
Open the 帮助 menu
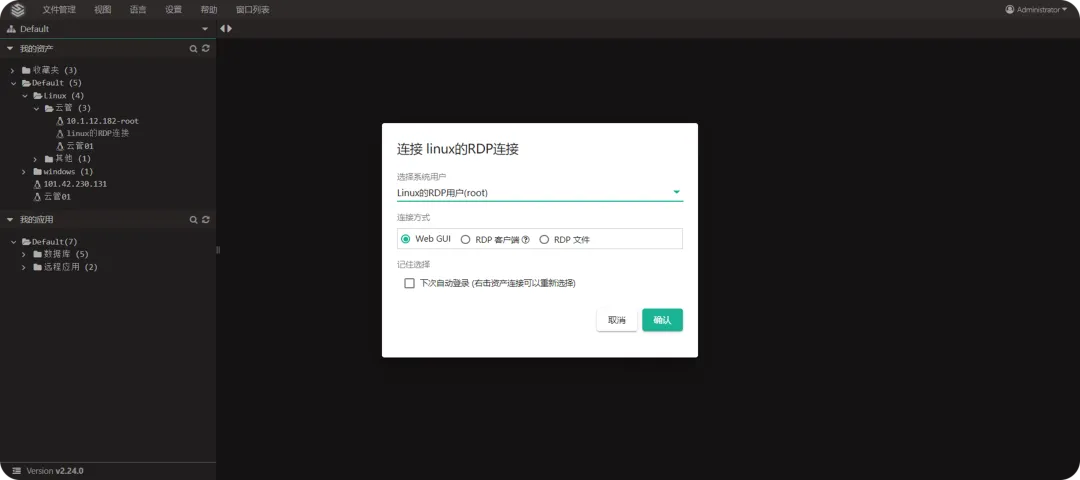pos(209,10)
